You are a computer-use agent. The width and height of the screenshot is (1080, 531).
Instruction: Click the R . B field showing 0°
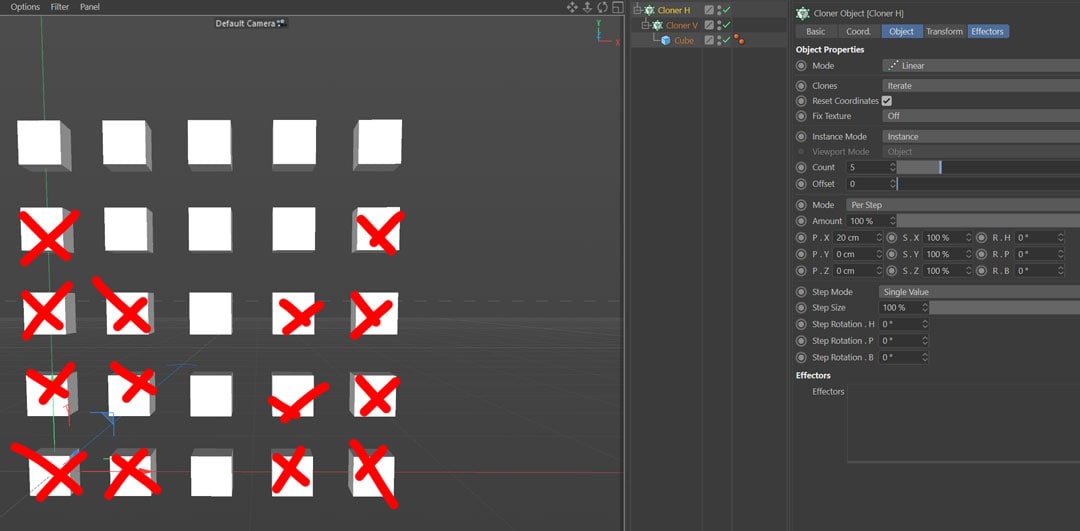(1037, 271)
